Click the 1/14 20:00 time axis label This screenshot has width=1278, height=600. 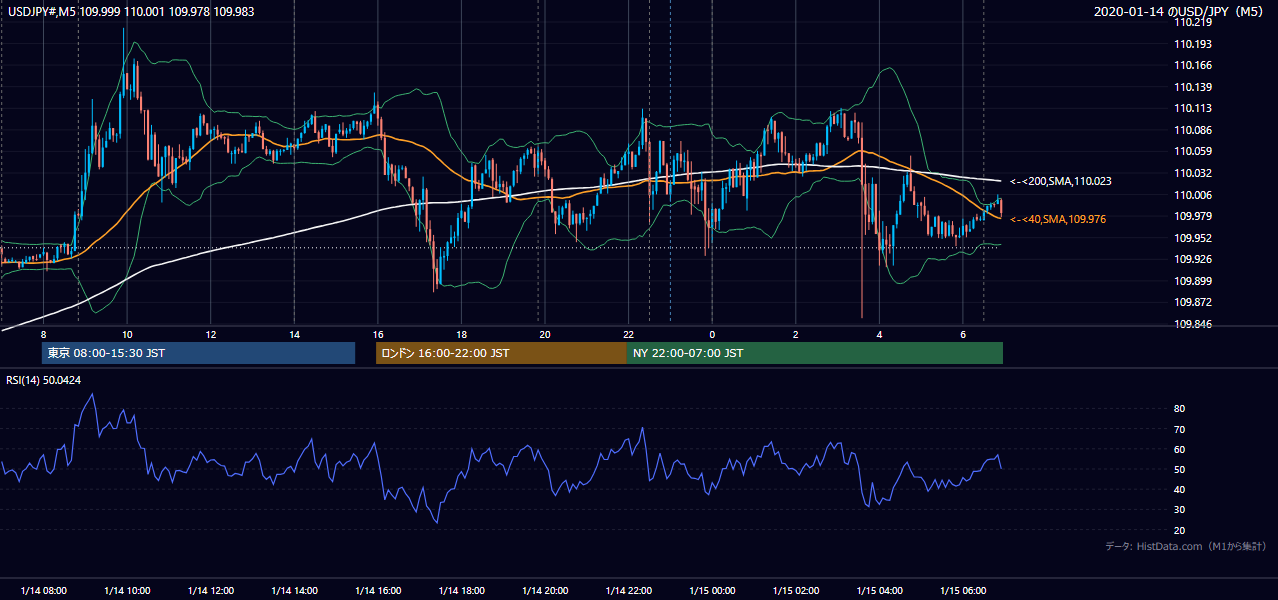click(x=546, y=590)
